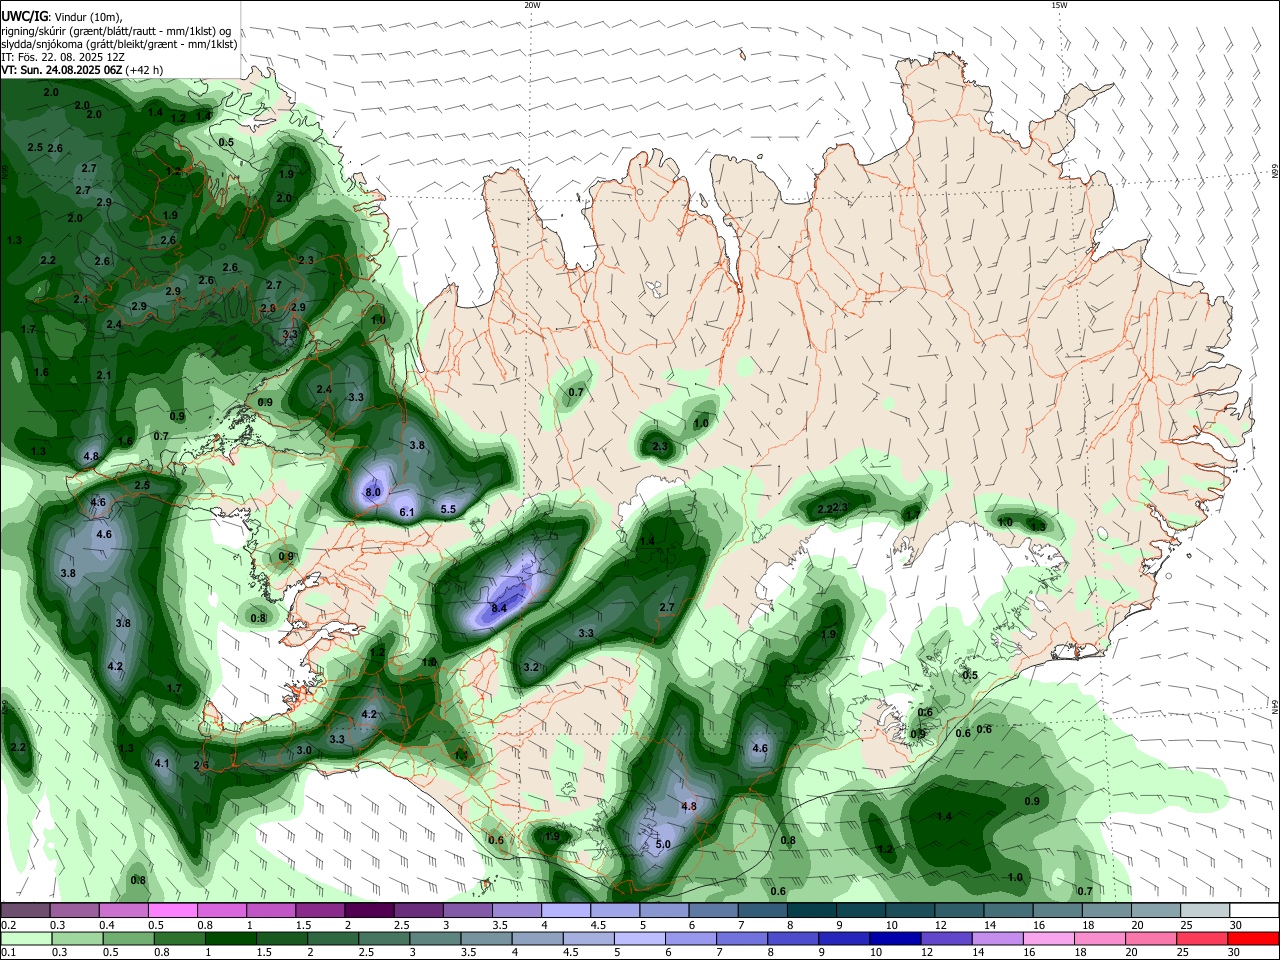Click the light lavender swatch labeled 4.5 in top legend row
The image size is (1280, 960).
[614, 910]
